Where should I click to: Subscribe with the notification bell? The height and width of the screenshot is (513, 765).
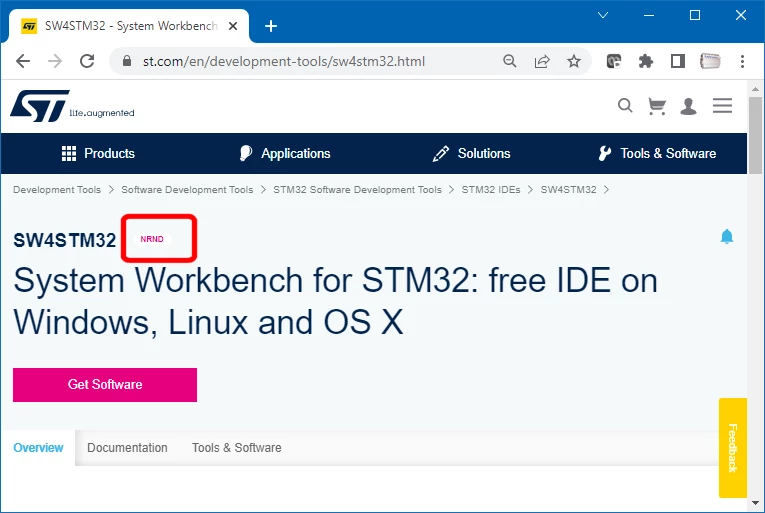pos(727,236)
